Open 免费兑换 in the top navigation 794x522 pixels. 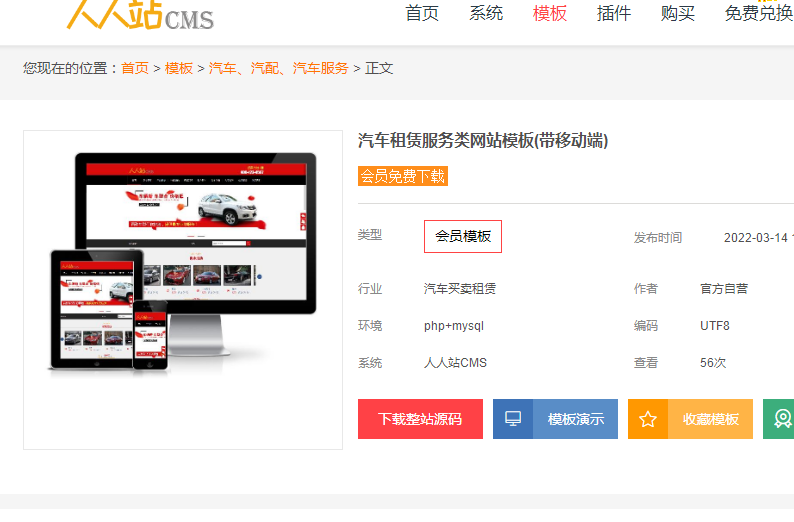(x=759, y=13)
